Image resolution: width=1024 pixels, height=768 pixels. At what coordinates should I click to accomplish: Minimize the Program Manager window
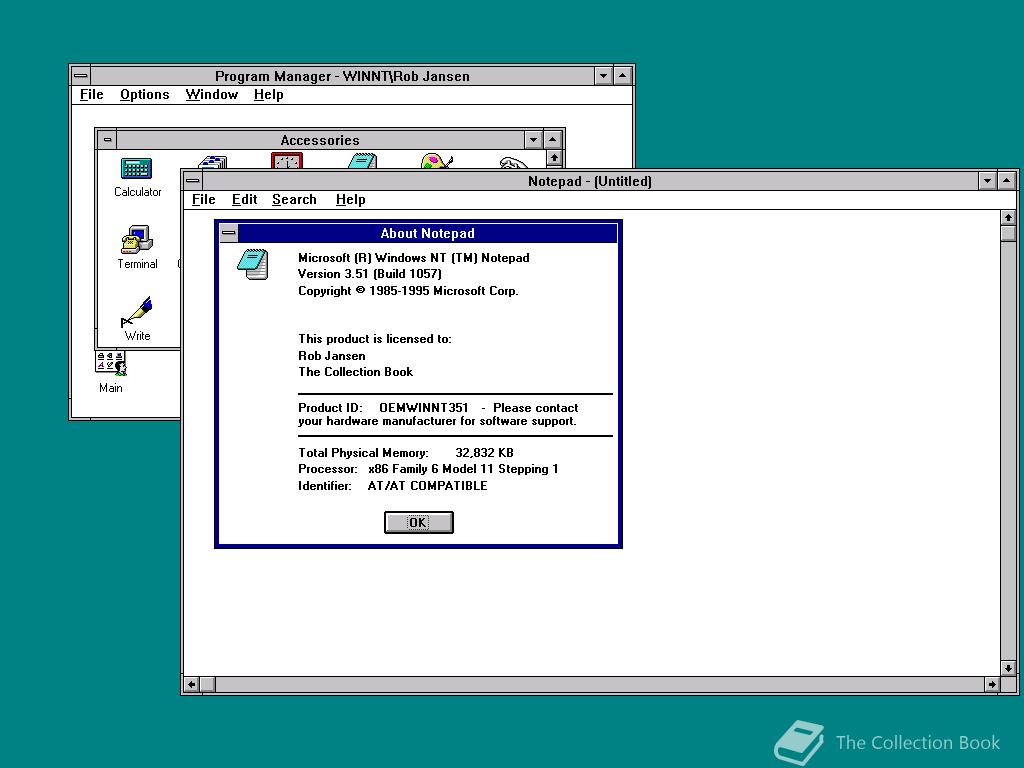(x=603, y=76)
